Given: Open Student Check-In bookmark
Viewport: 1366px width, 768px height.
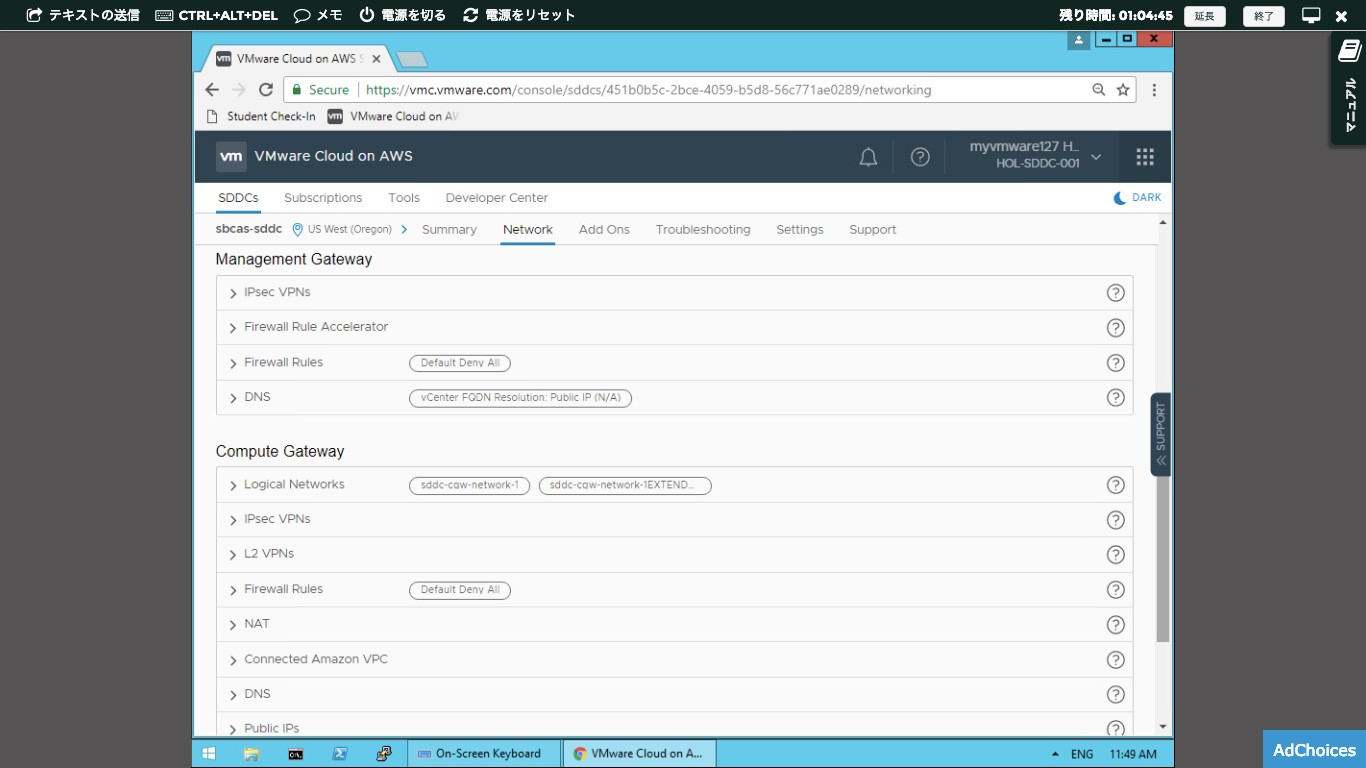Looking at the screenshot, I should 261,116.
